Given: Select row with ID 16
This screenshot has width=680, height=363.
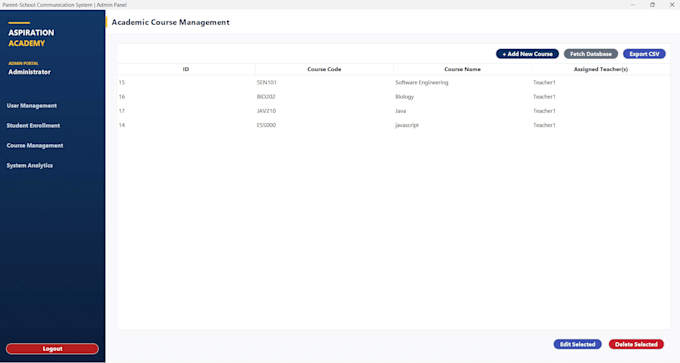Looking at the screenshot, I should click(x=393, y=97).
